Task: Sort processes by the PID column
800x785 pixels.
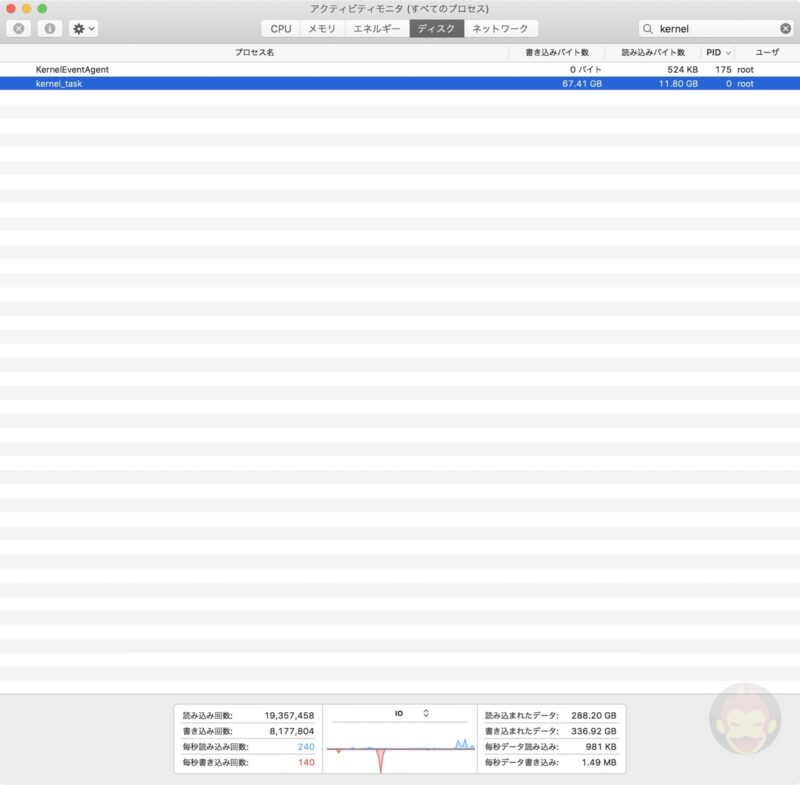Action: [x=712, y=50]
